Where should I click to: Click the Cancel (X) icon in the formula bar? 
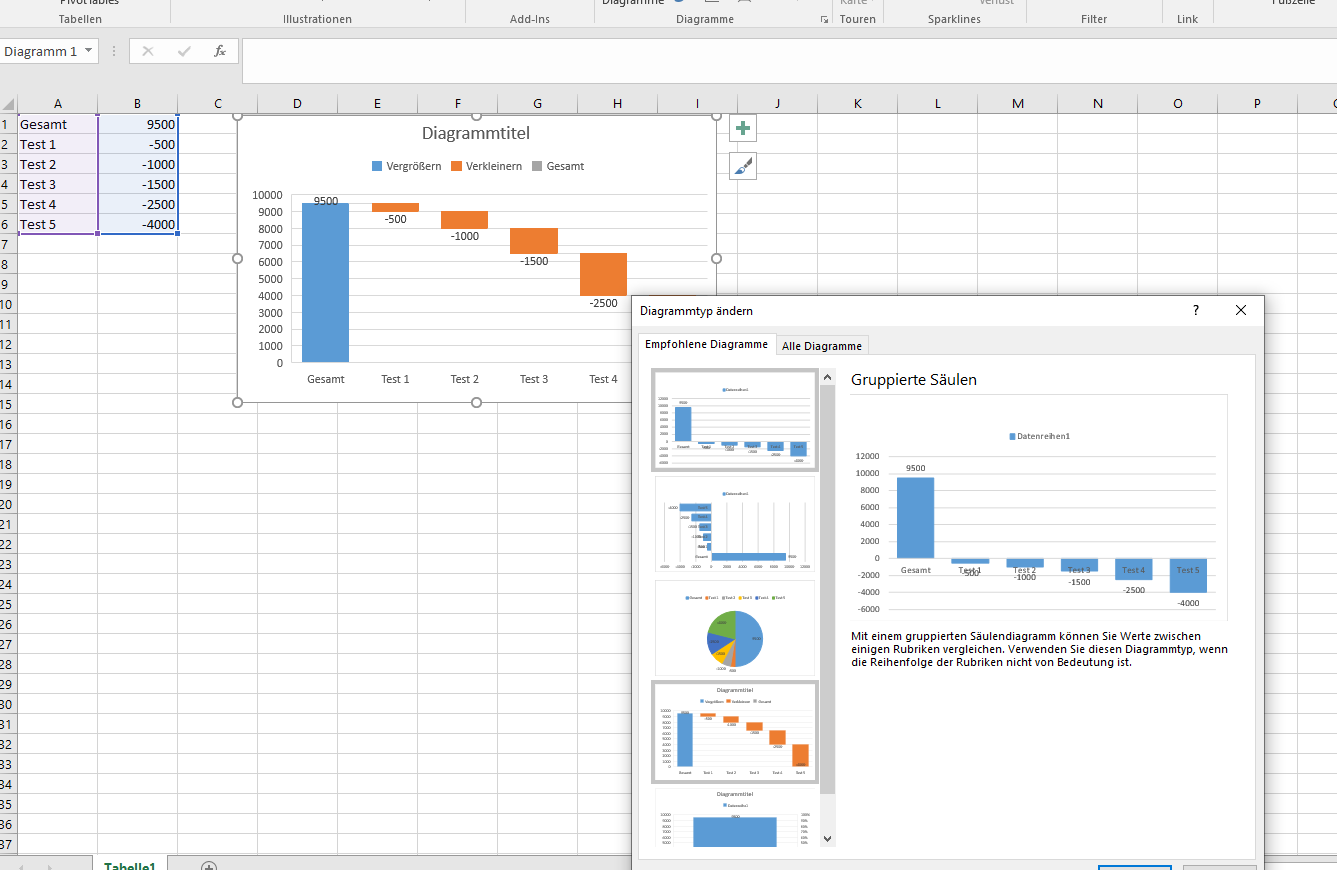click(148, 51)
